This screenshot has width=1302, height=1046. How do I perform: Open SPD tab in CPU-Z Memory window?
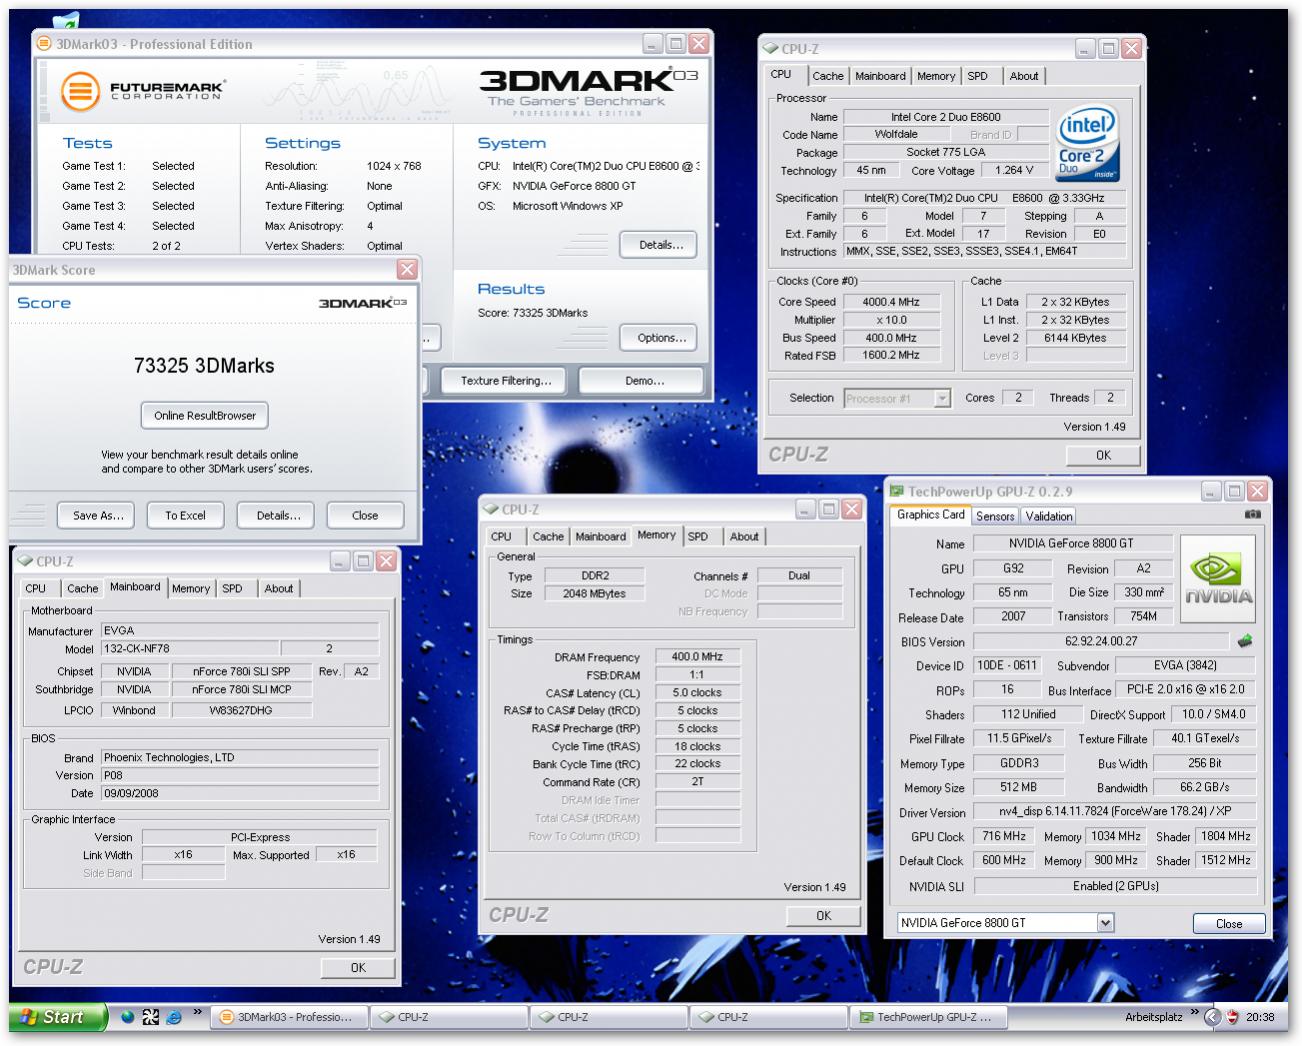click(x=698, y=537)
